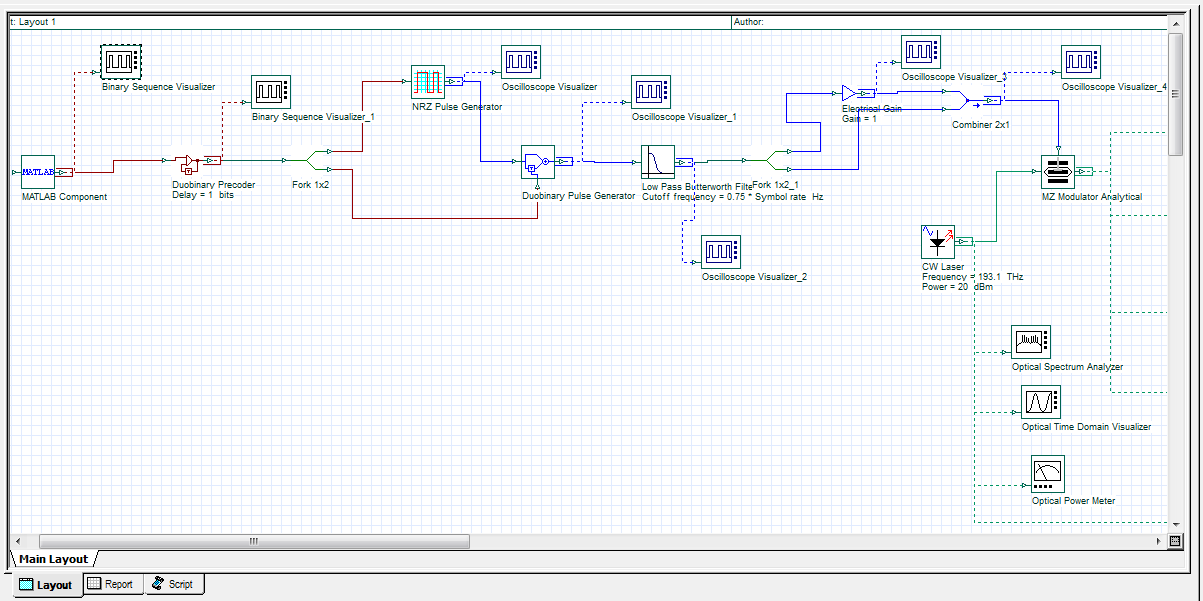1203x601 pixels.
Task: Select the Electrical Gain amplifier icon
Action: (851, 92)
